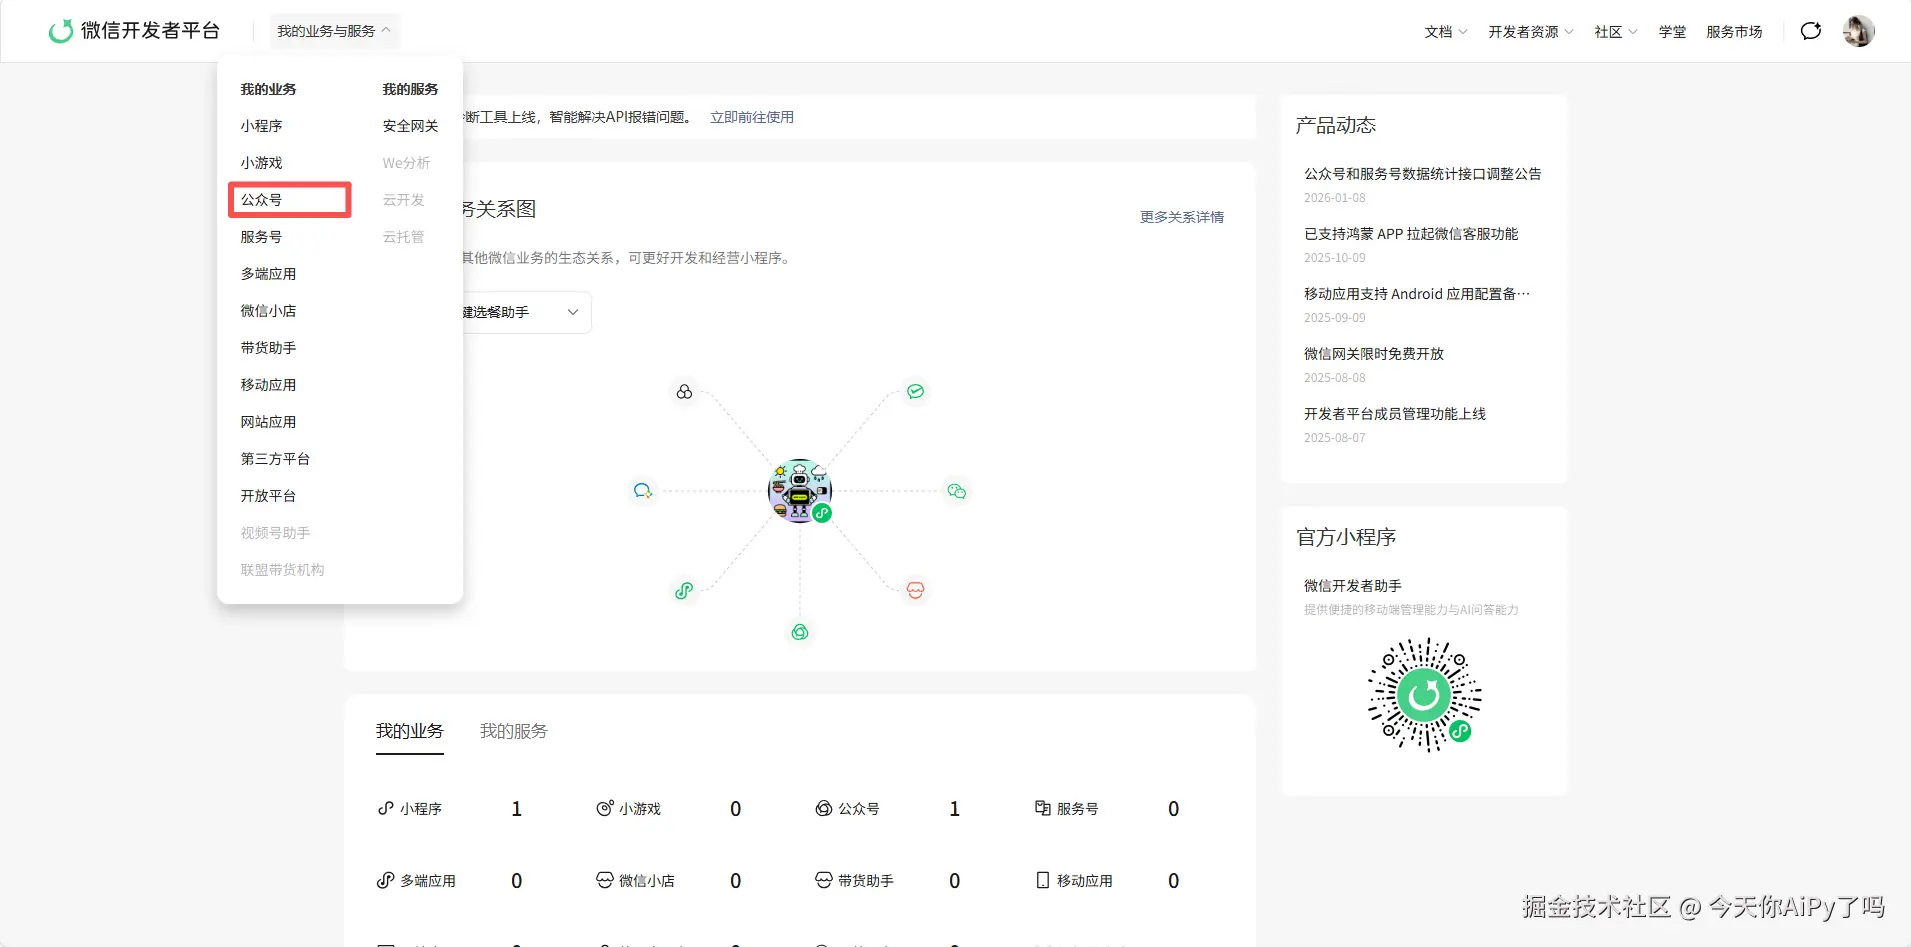
Task: Click the WeChat Pay checkmark icon in diagram
Action: click(x=915, y=391)
